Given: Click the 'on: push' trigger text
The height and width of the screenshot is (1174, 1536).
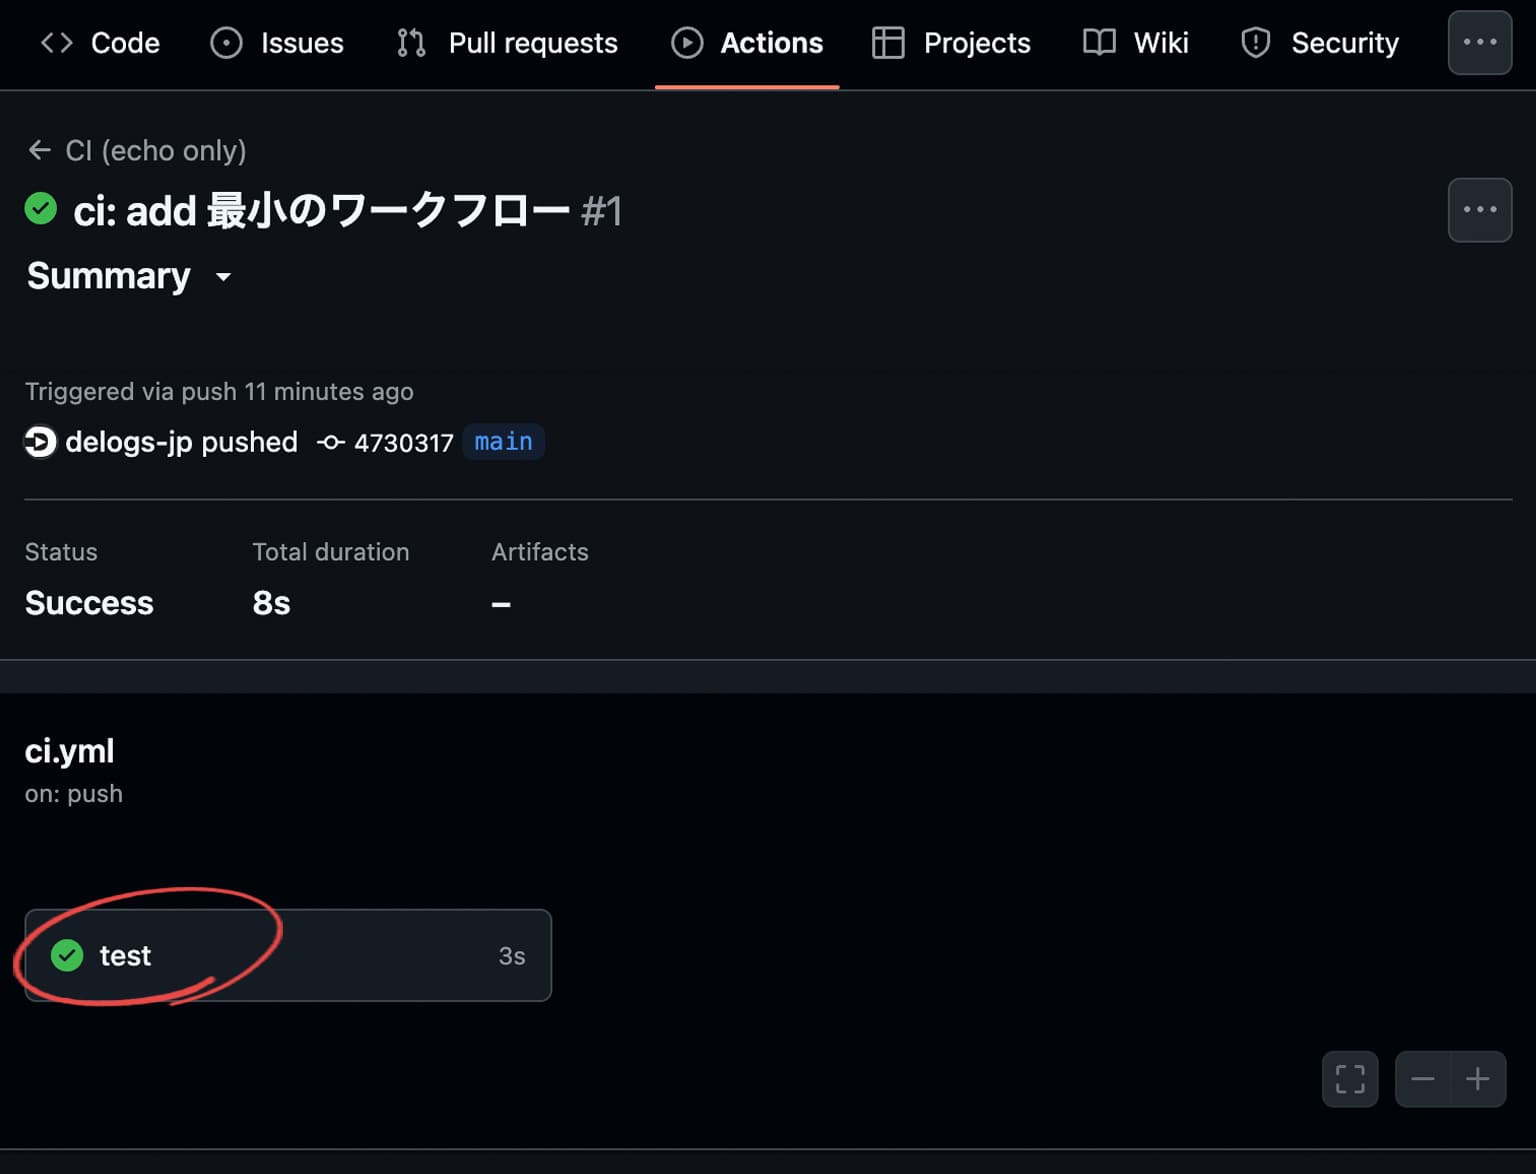Looking at the screenshot, I should [74, 794].
